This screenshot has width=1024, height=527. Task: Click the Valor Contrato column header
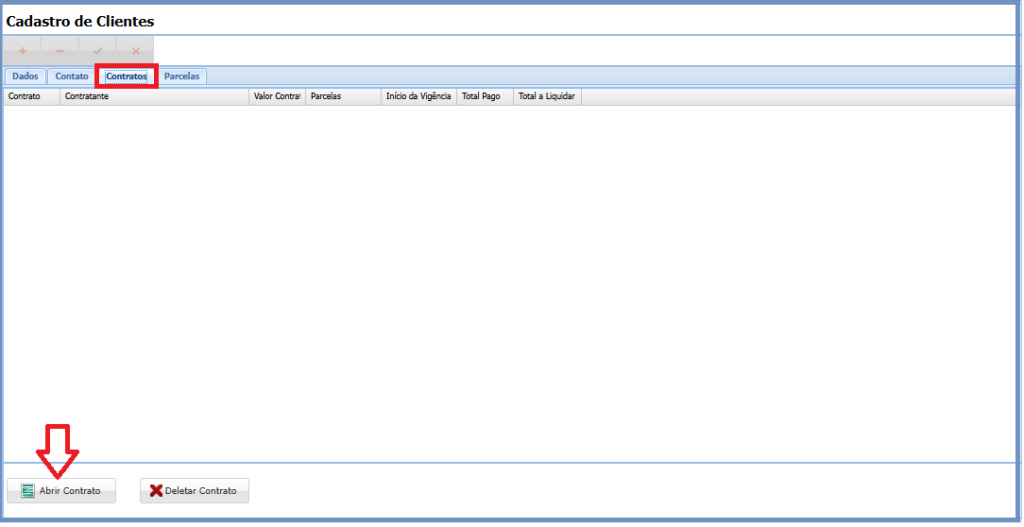tap(277, 97)
